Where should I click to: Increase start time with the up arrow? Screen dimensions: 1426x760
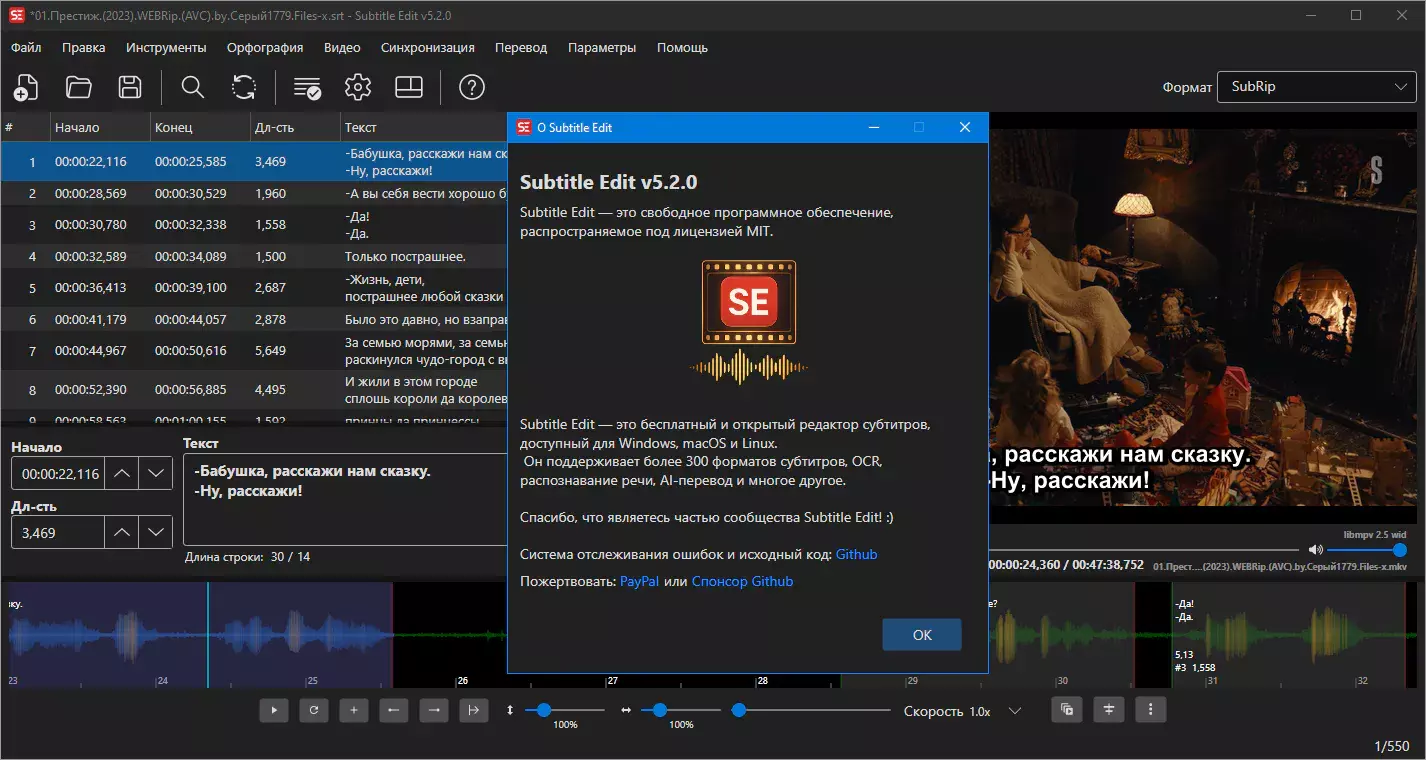(x=122, y=473)
